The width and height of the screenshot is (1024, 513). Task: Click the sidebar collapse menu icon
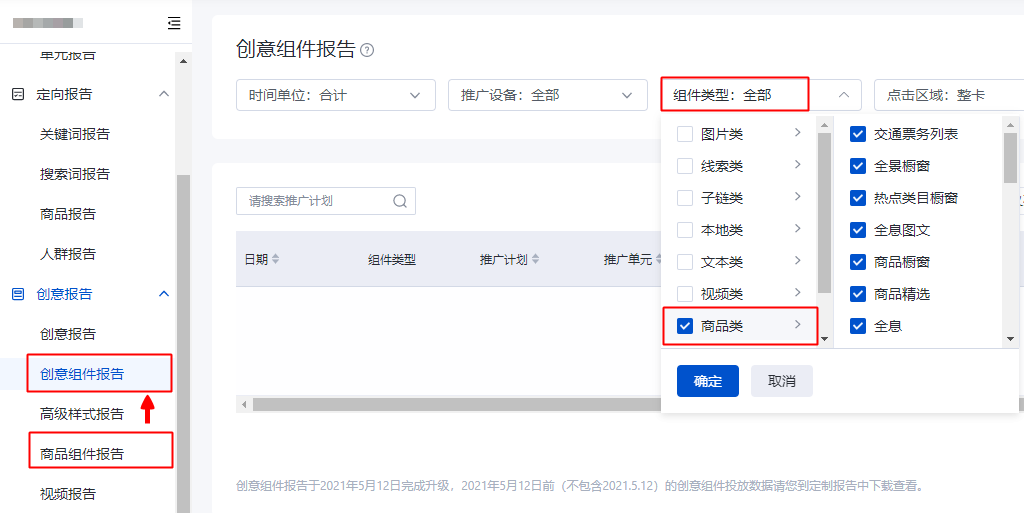pos(174,23)
